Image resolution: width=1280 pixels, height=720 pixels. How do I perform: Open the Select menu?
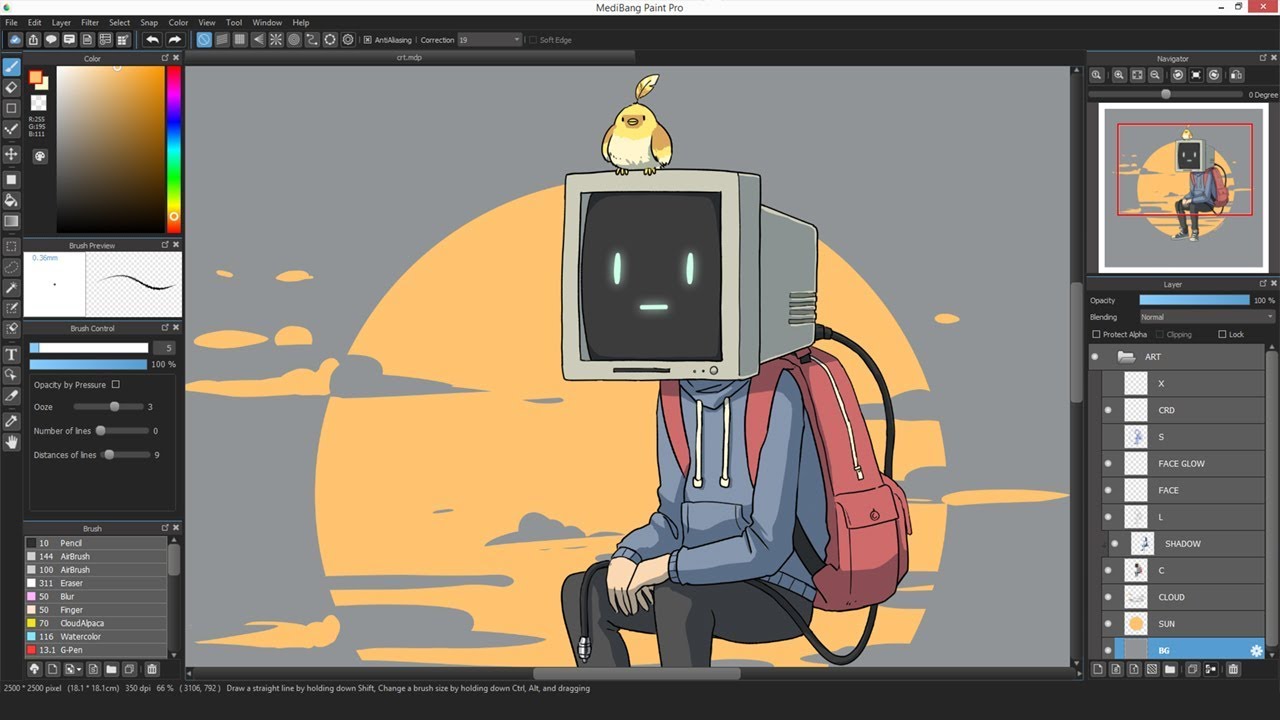click(x=119, y=22)
